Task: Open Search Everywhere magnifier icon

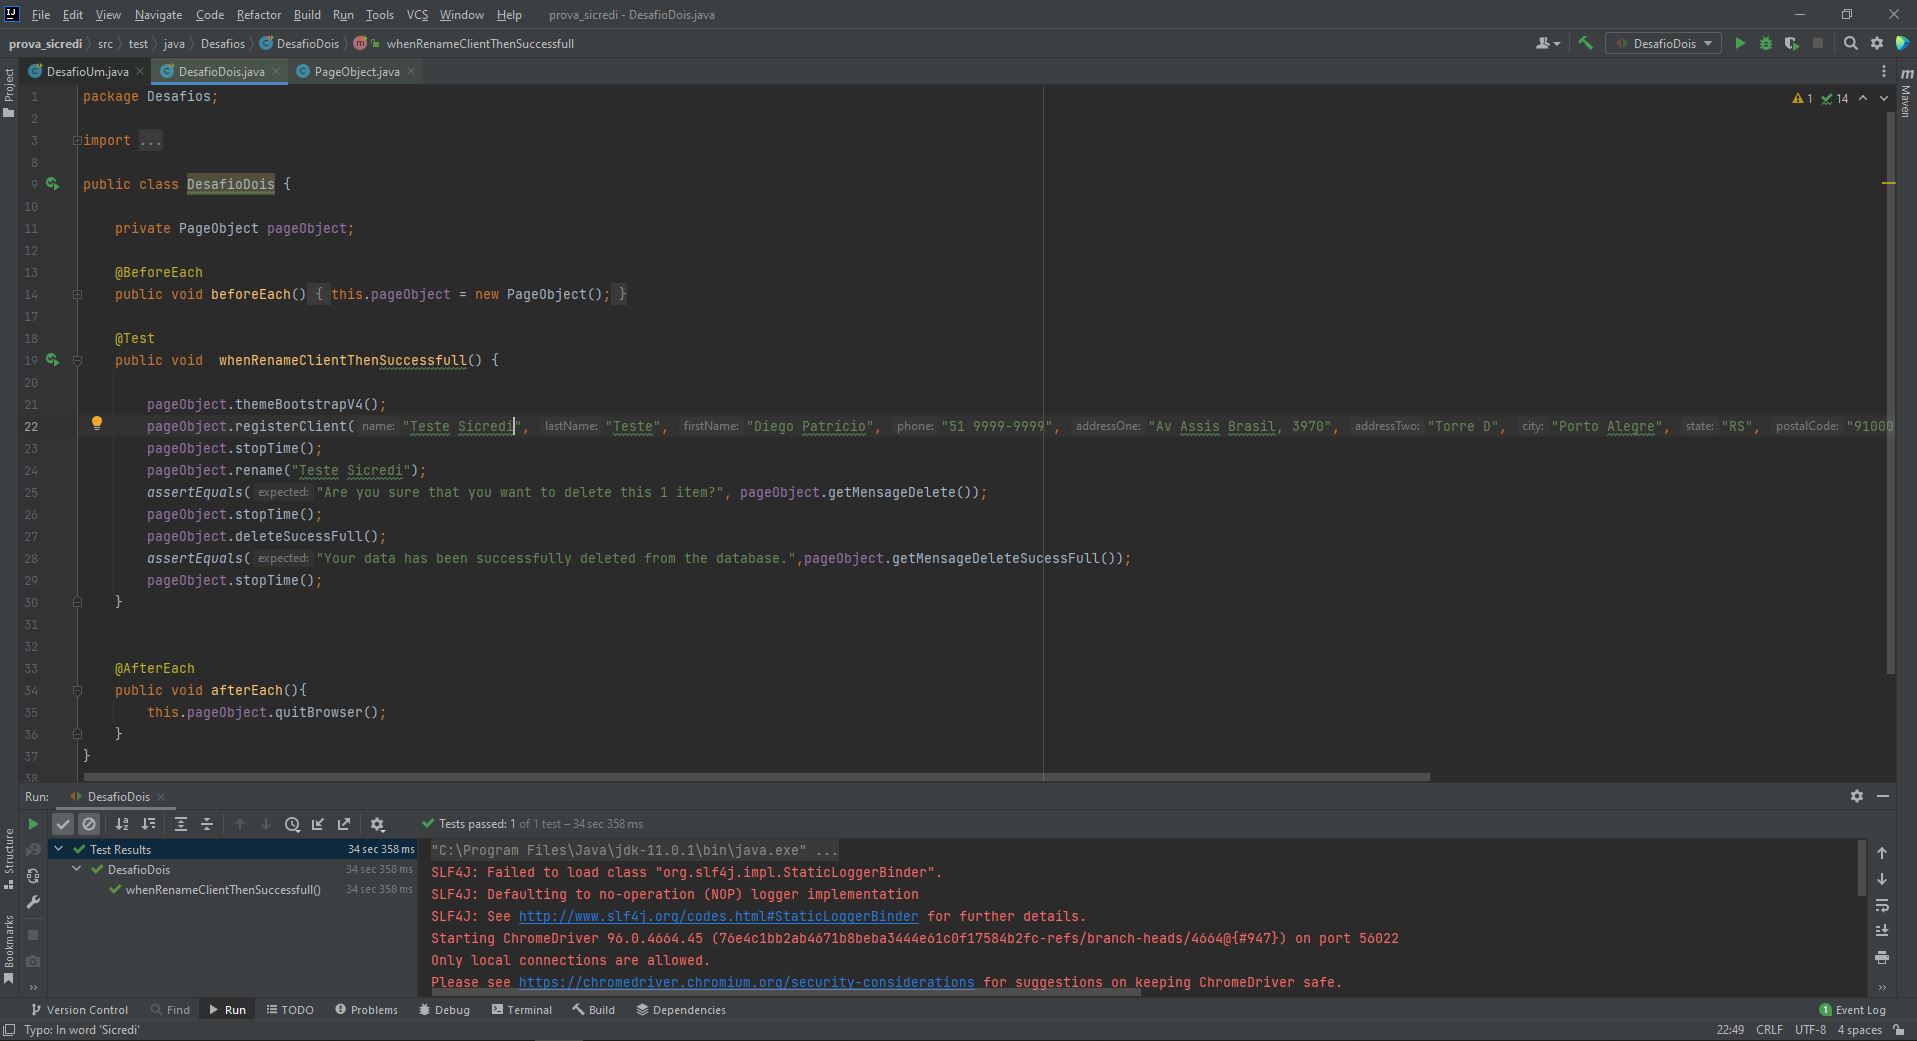Action: pyautogui.click(x=1850, y=43)
